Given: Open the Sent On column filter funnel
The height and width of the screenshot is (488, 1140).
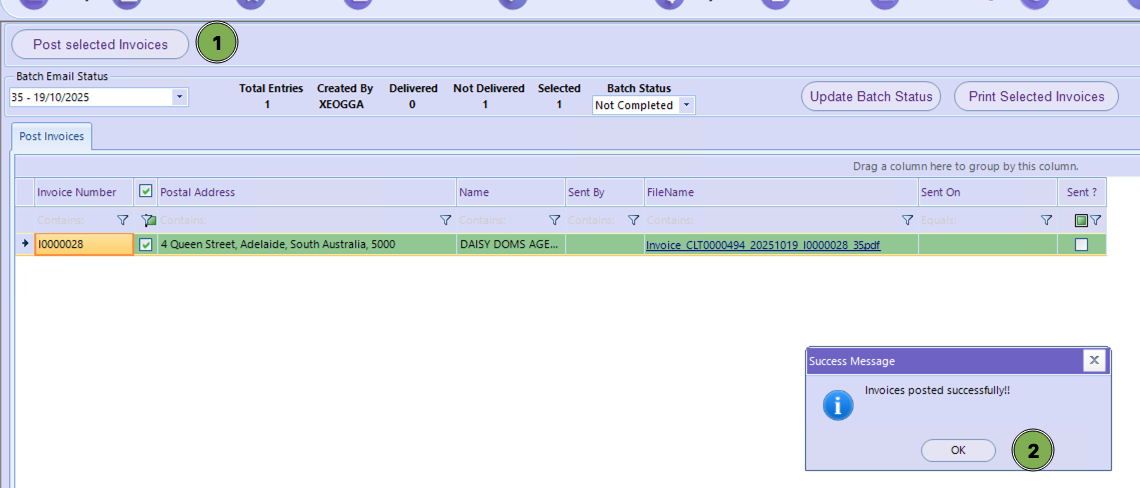Looking at the screenshot, I should (x=1046, y=220).
